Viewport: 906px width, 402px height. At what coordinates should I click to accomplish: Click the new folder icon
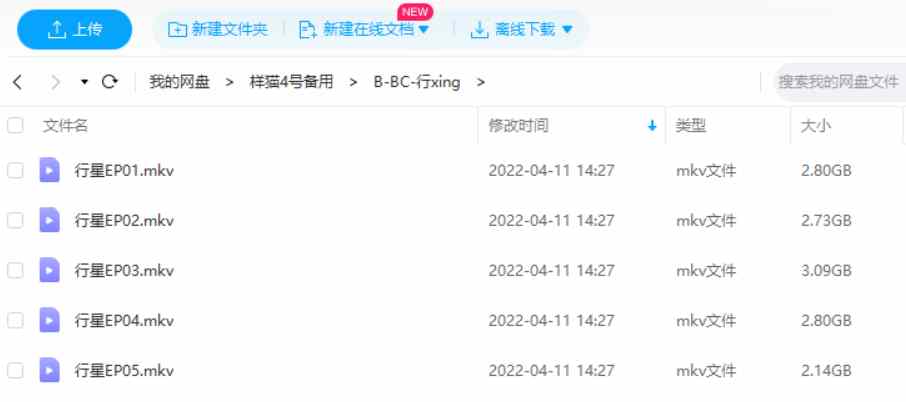pos(177,29)
